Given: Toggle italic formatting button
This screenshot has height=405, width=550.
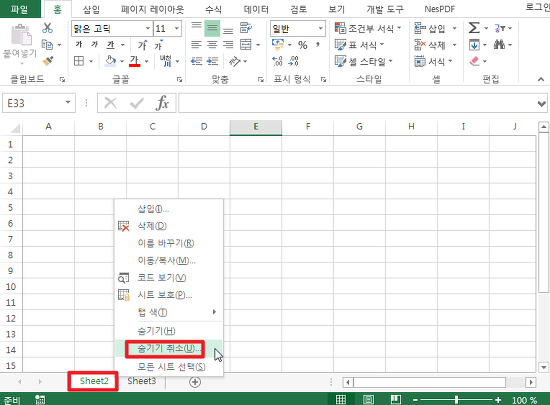Looking at the screenshot, I should (x=94, y=45).
